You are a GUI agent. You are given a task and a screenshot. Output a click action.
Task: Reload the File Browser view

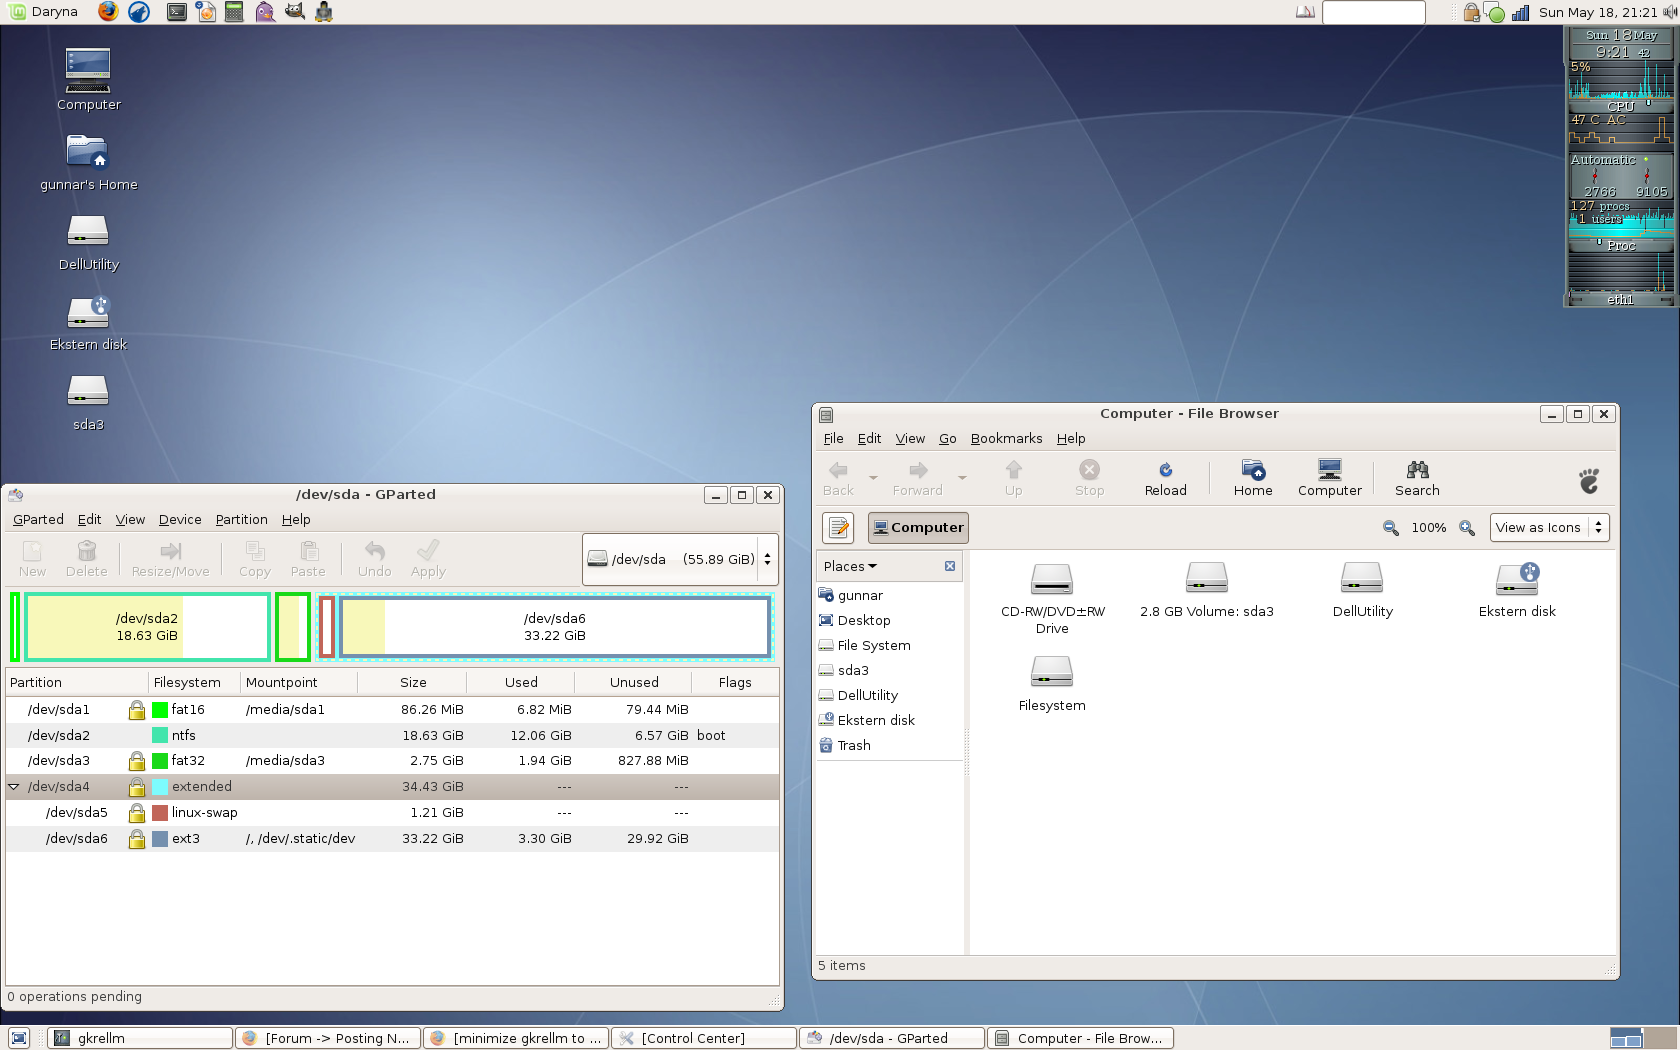[1166, 478]
